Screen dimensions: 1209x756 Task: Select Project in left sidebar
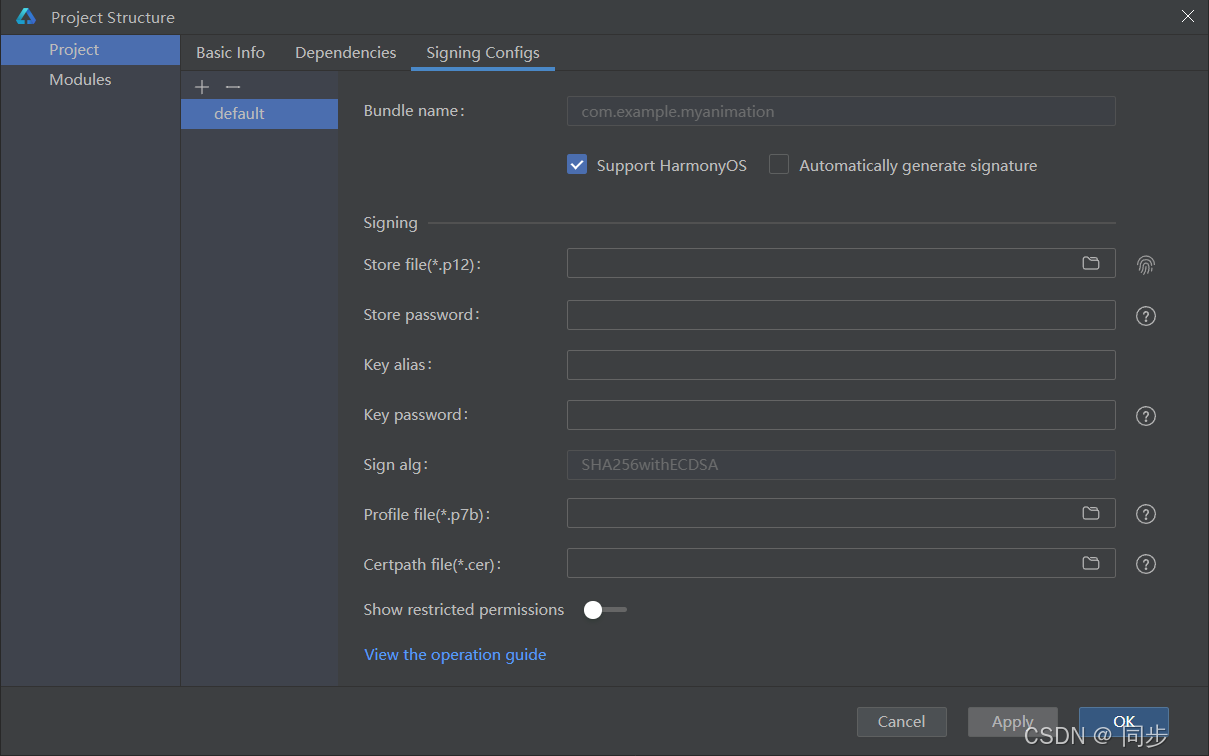click(90, 50)
